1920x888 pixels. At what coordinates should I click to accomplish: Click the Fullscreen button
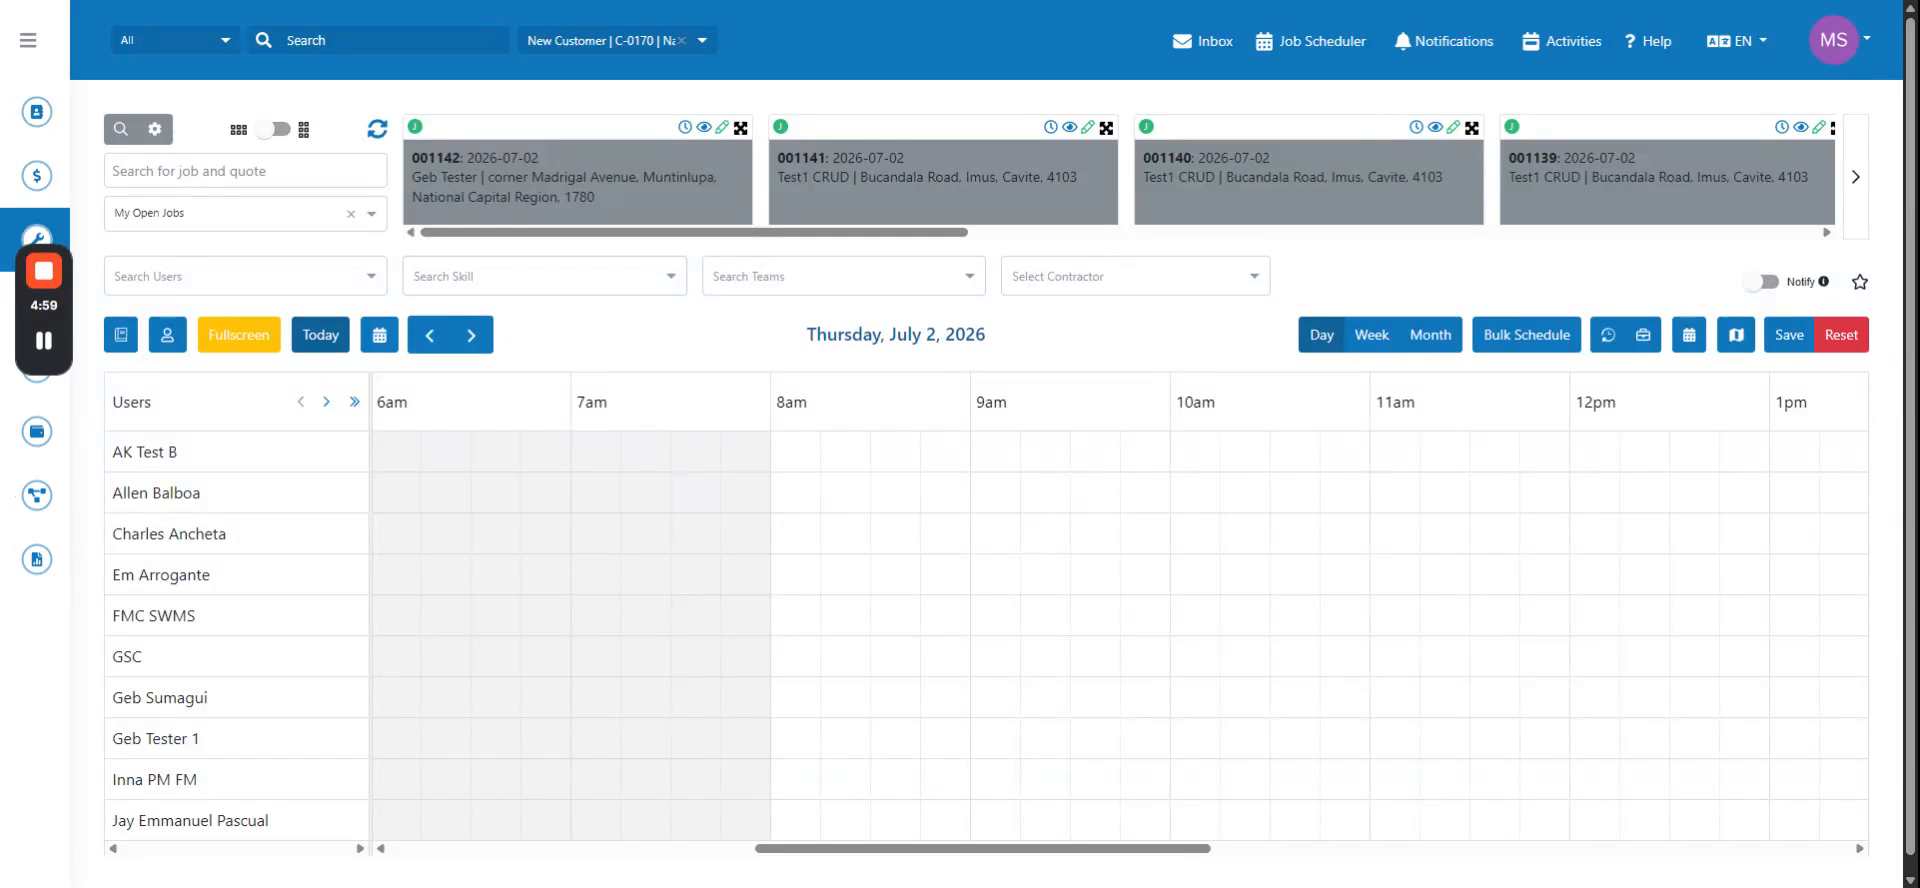[239, 335]
